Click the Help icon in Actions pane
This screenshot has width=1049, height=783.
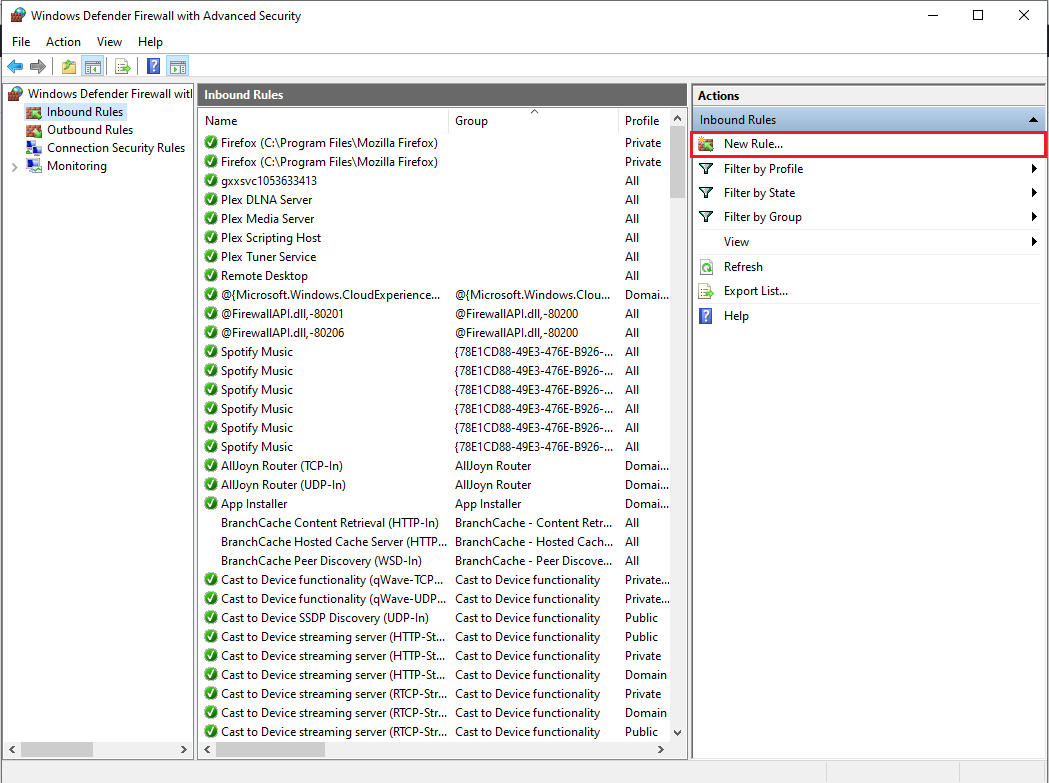(x=706, y=316)
